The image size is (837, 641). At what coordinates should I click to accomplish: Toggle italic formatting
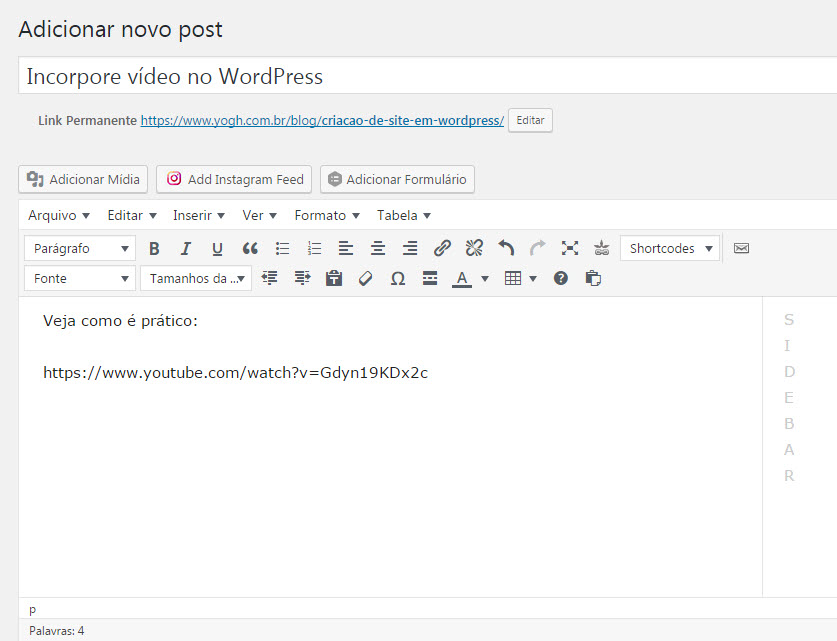pyautogui.click(x=185, y=248)
